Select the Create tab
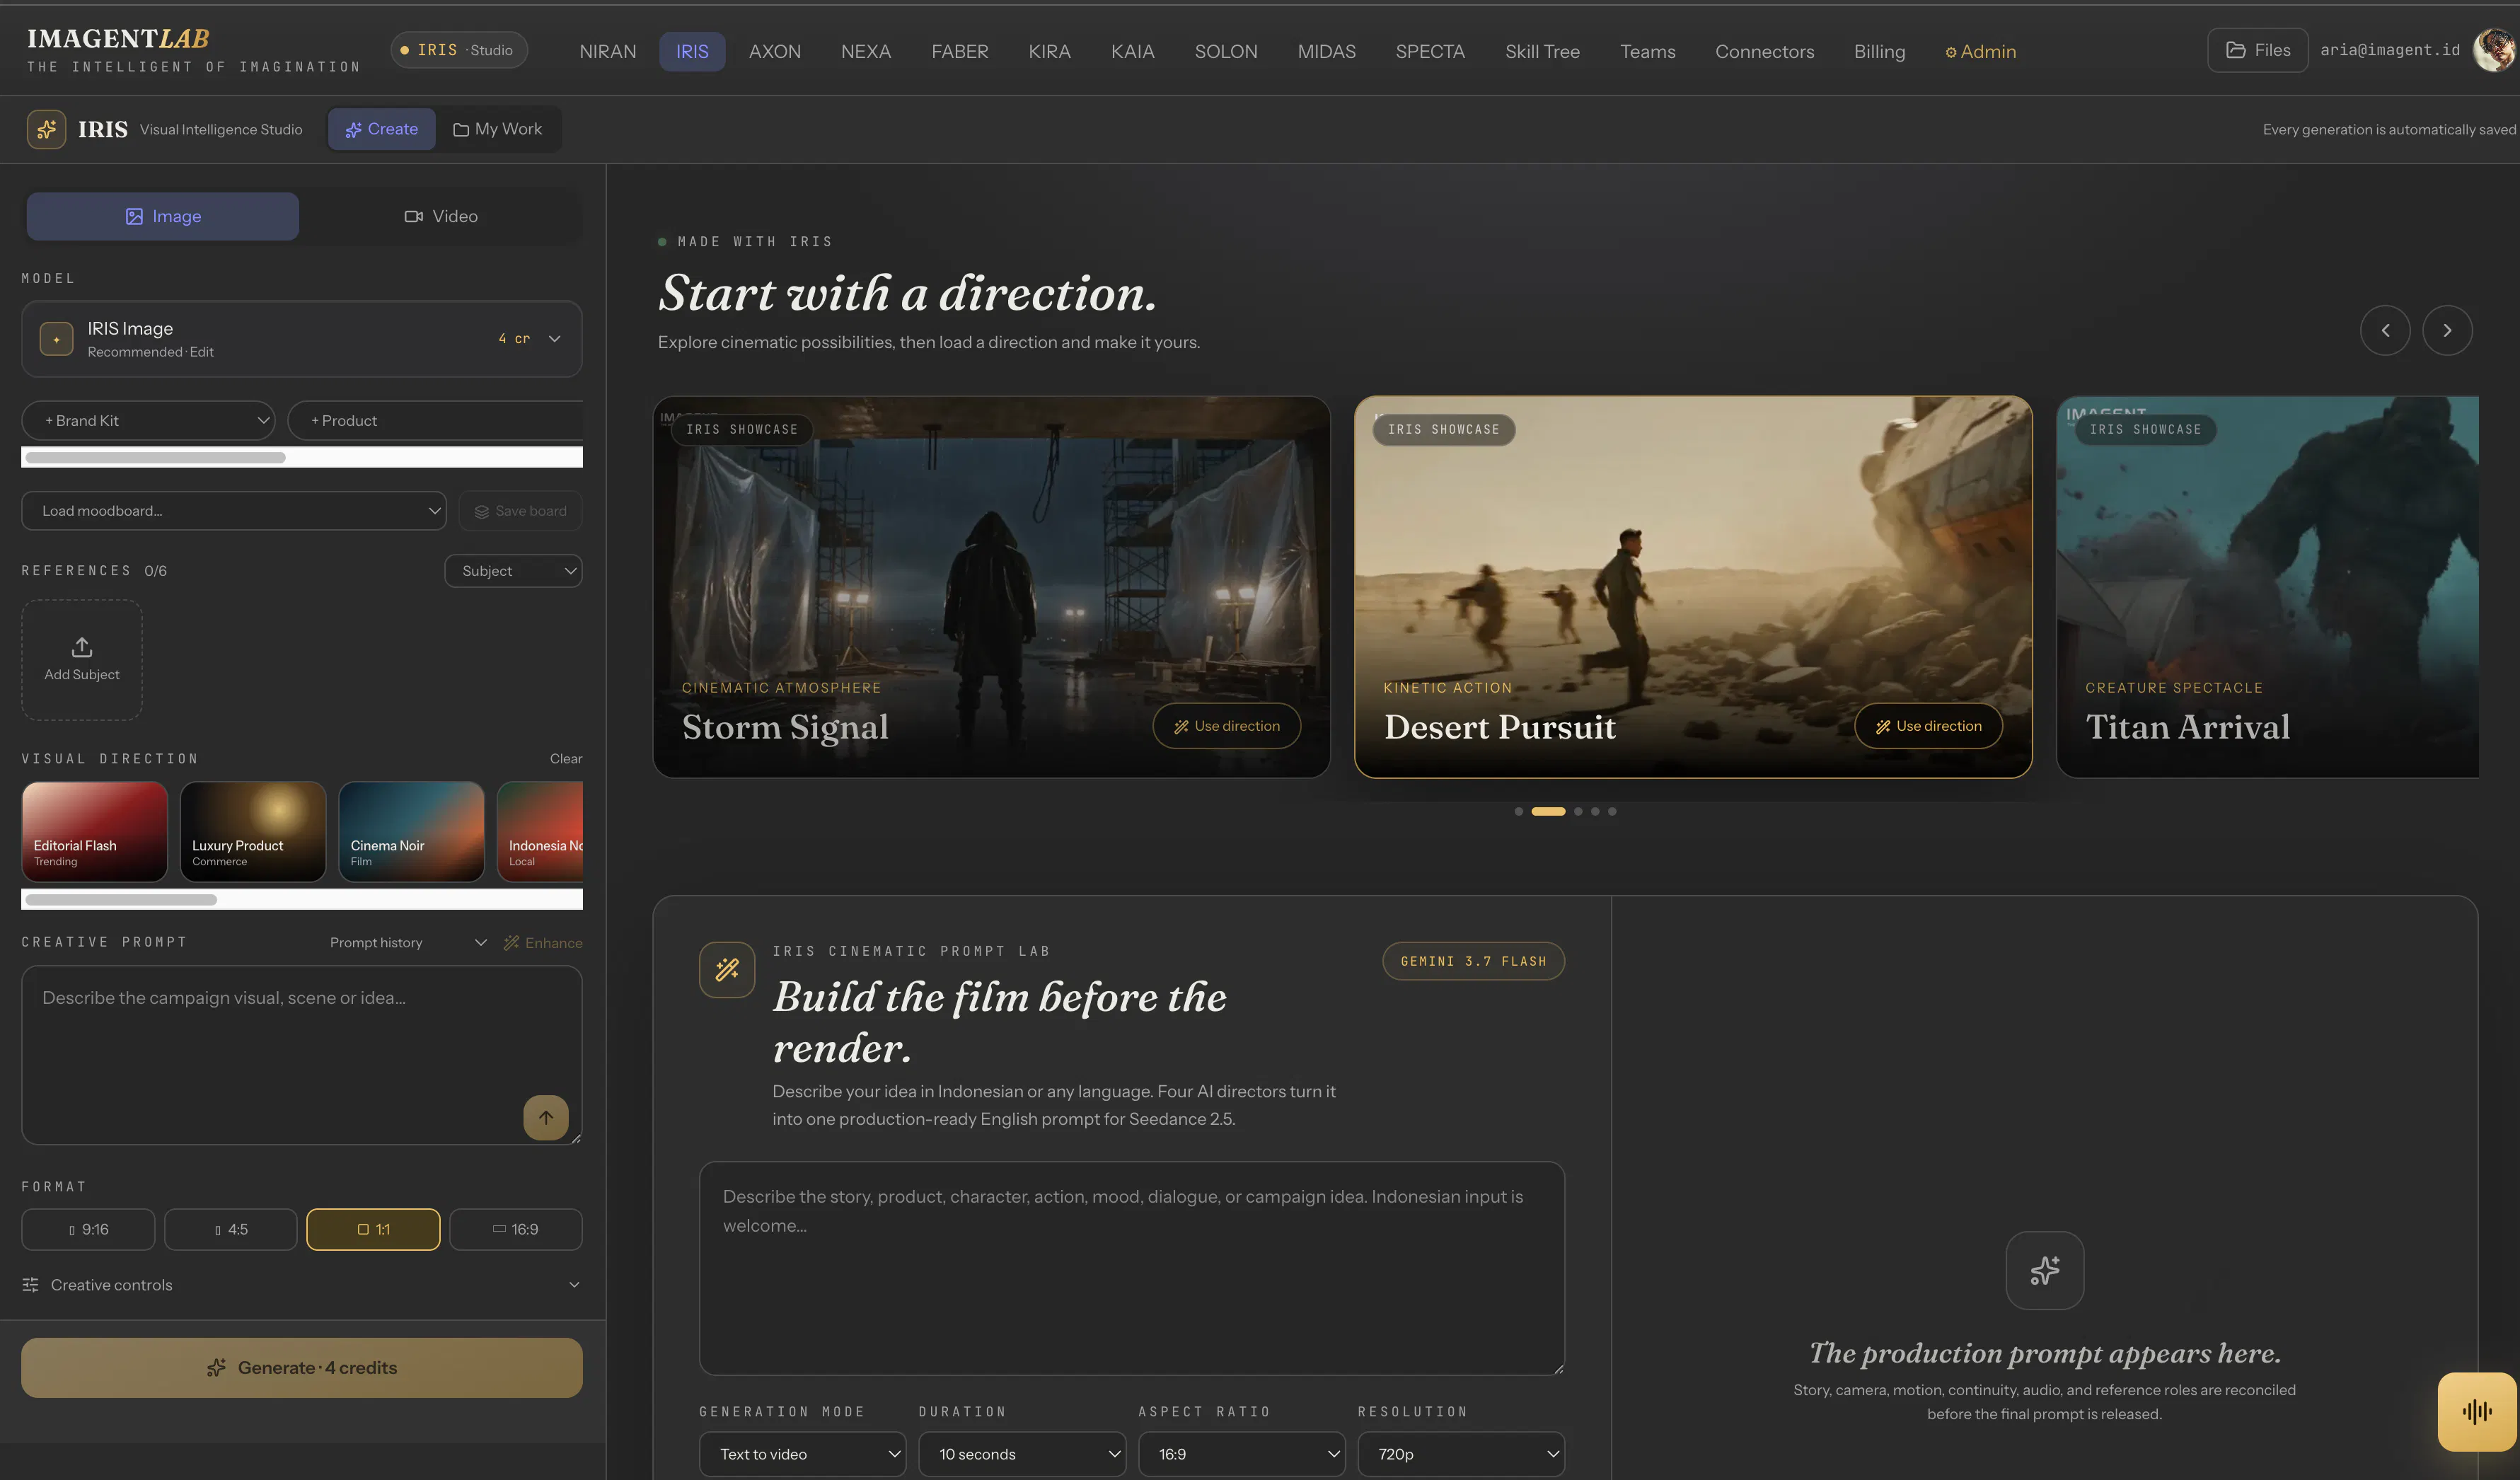 click(382, 129)
